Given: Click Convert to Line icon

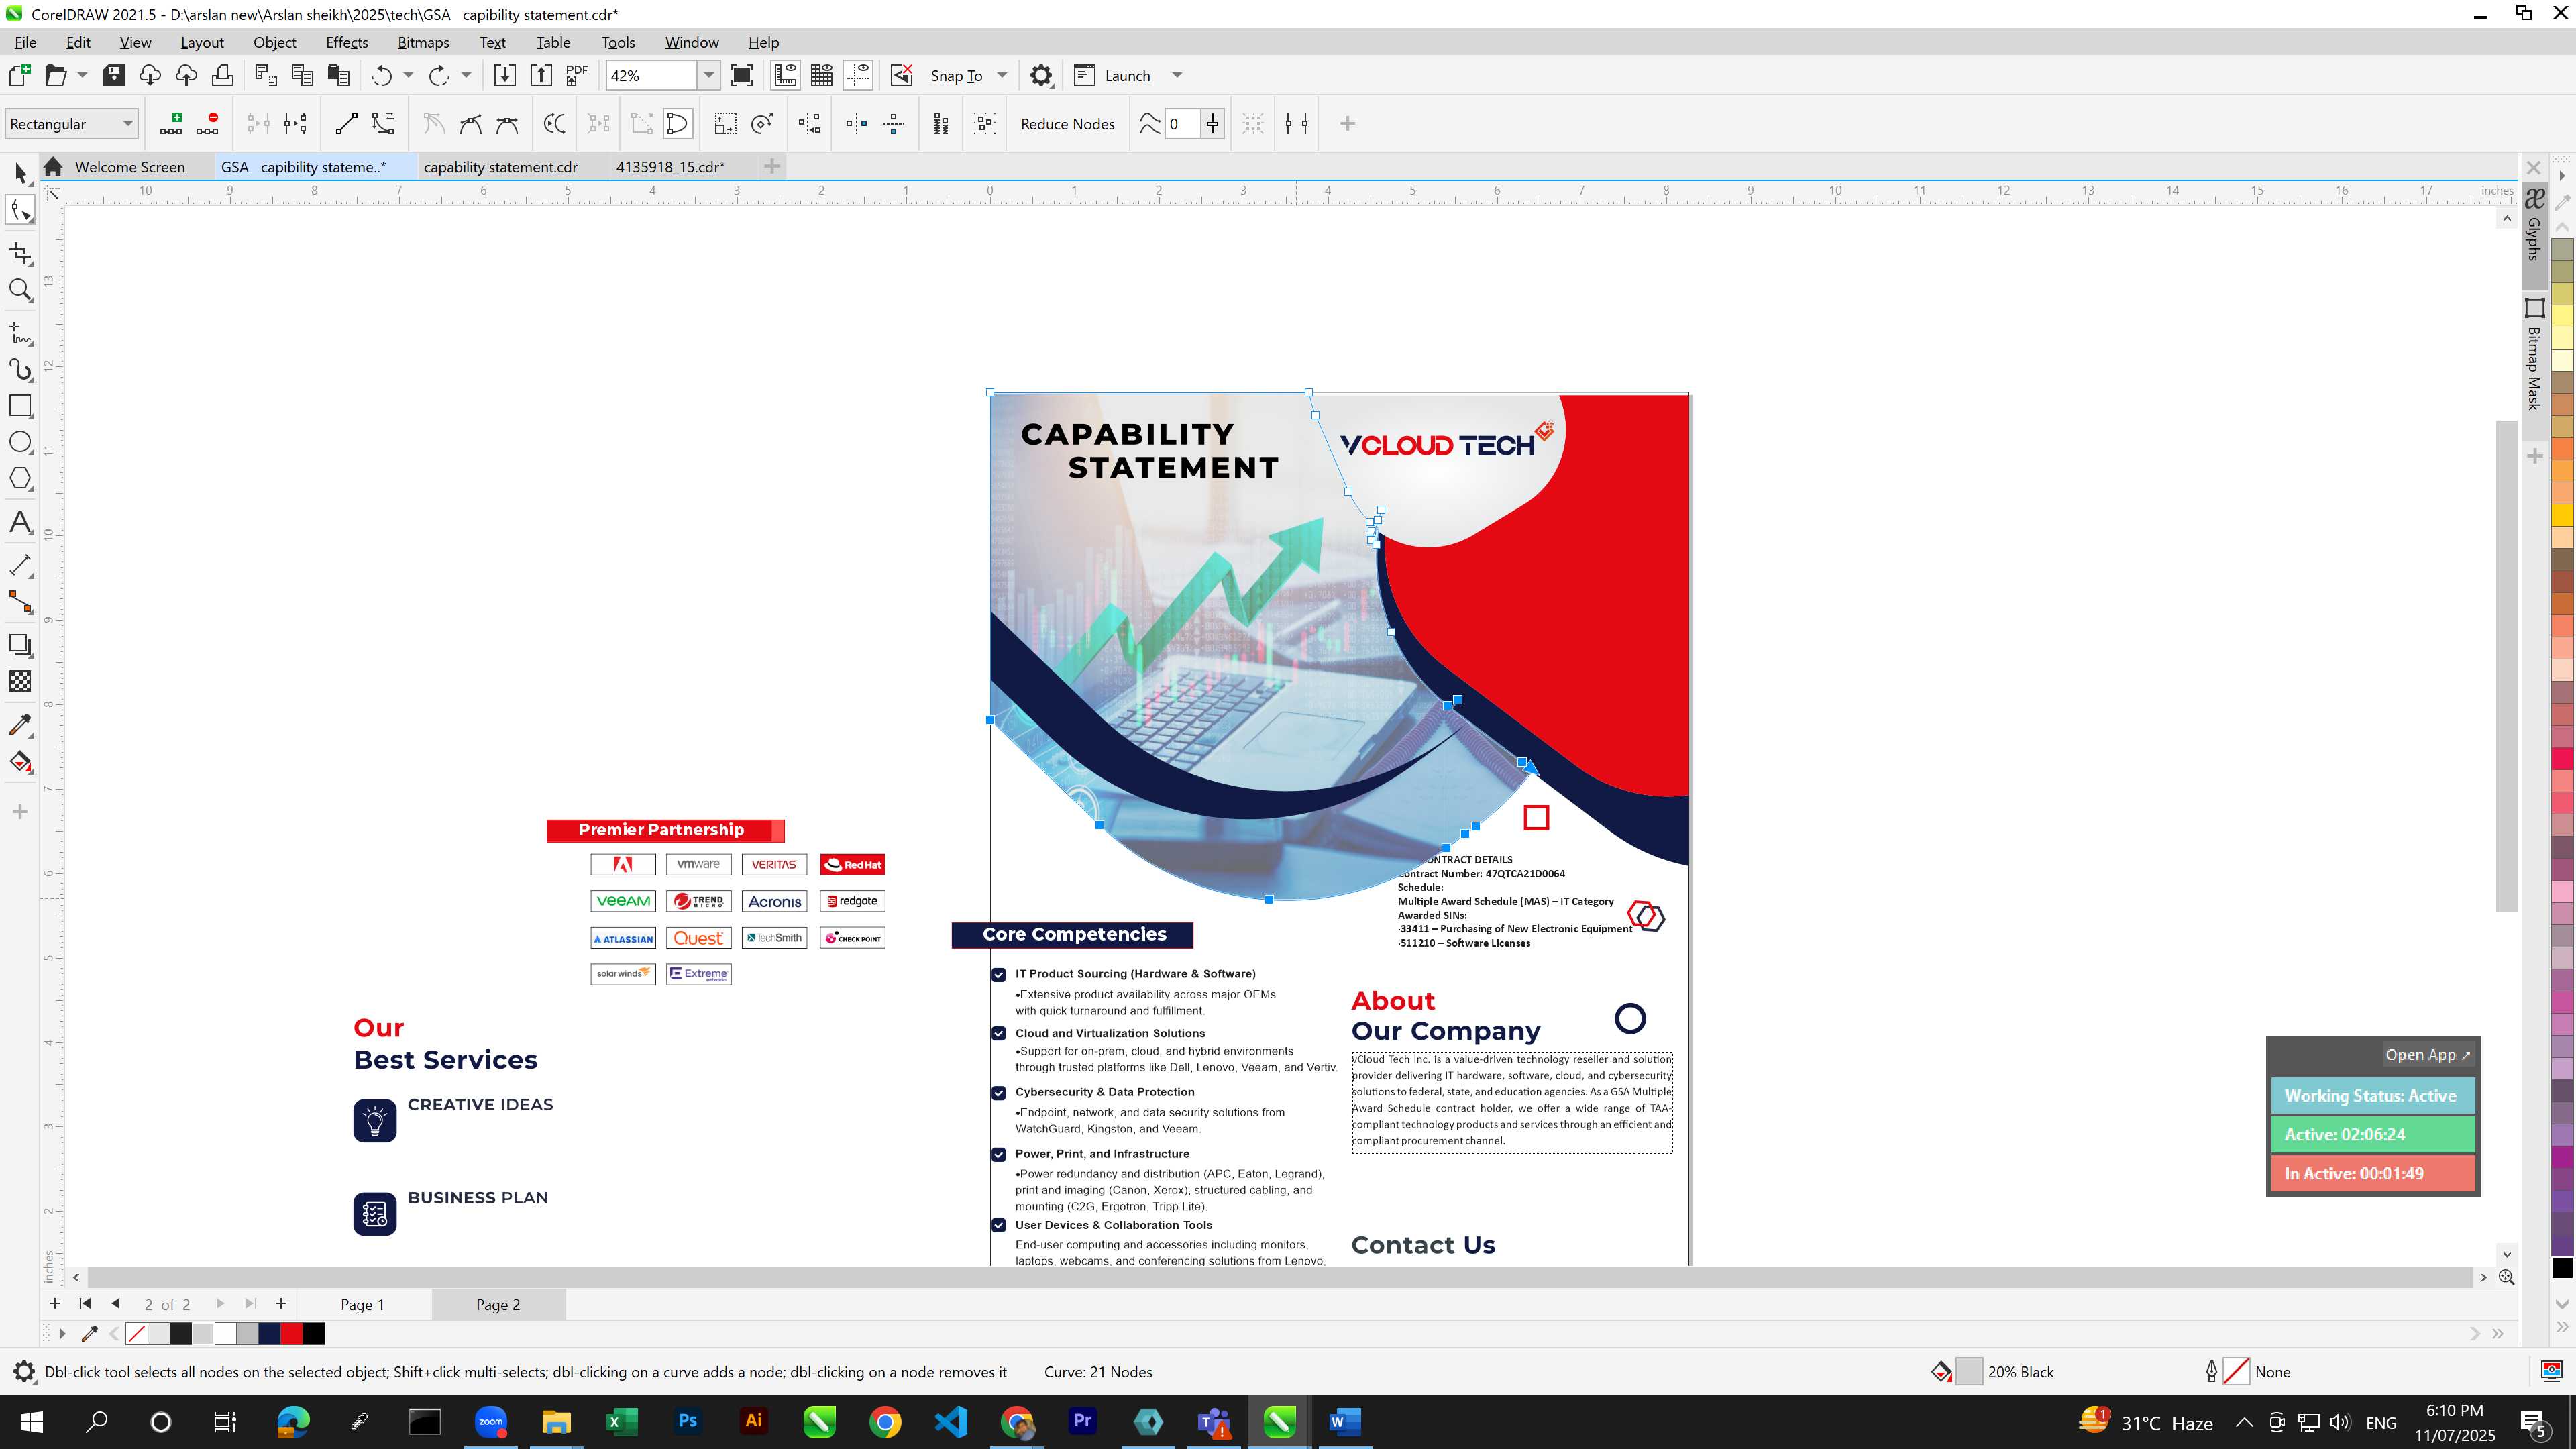Looking at the screenshot, I should click(x=346, y=124).
